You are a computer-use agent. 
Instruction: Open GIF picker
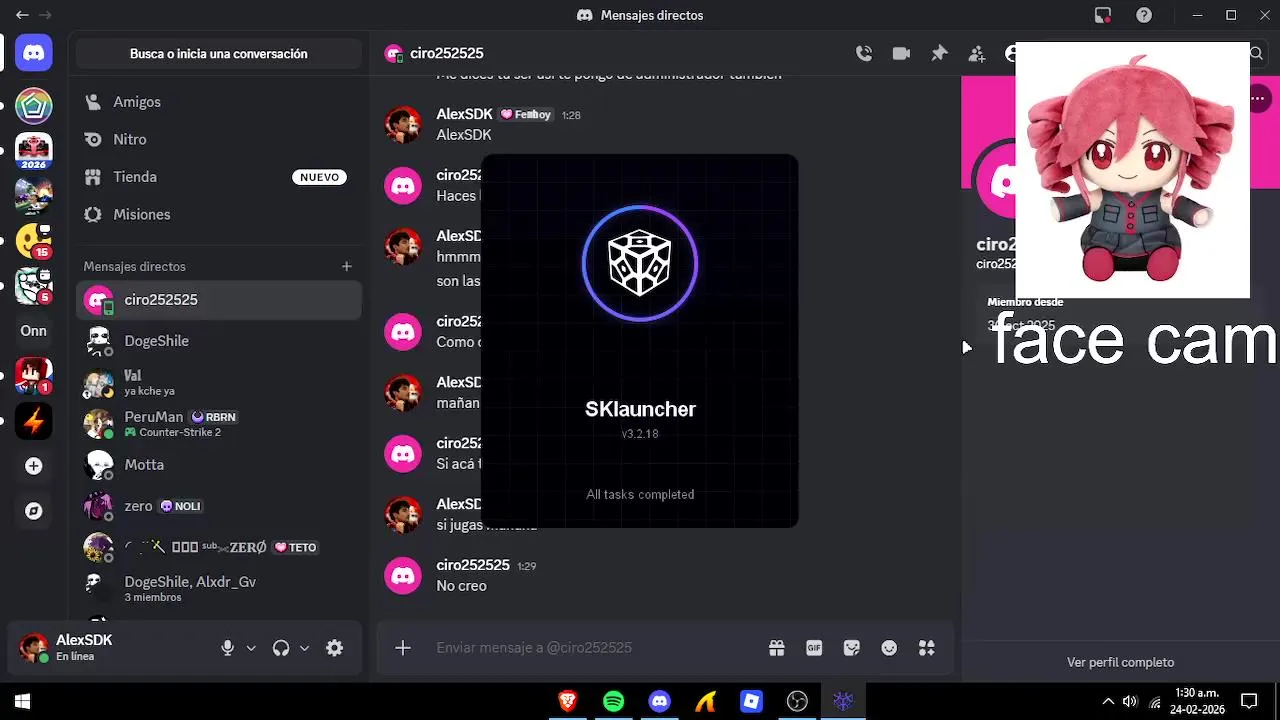(x=814, y=648)
